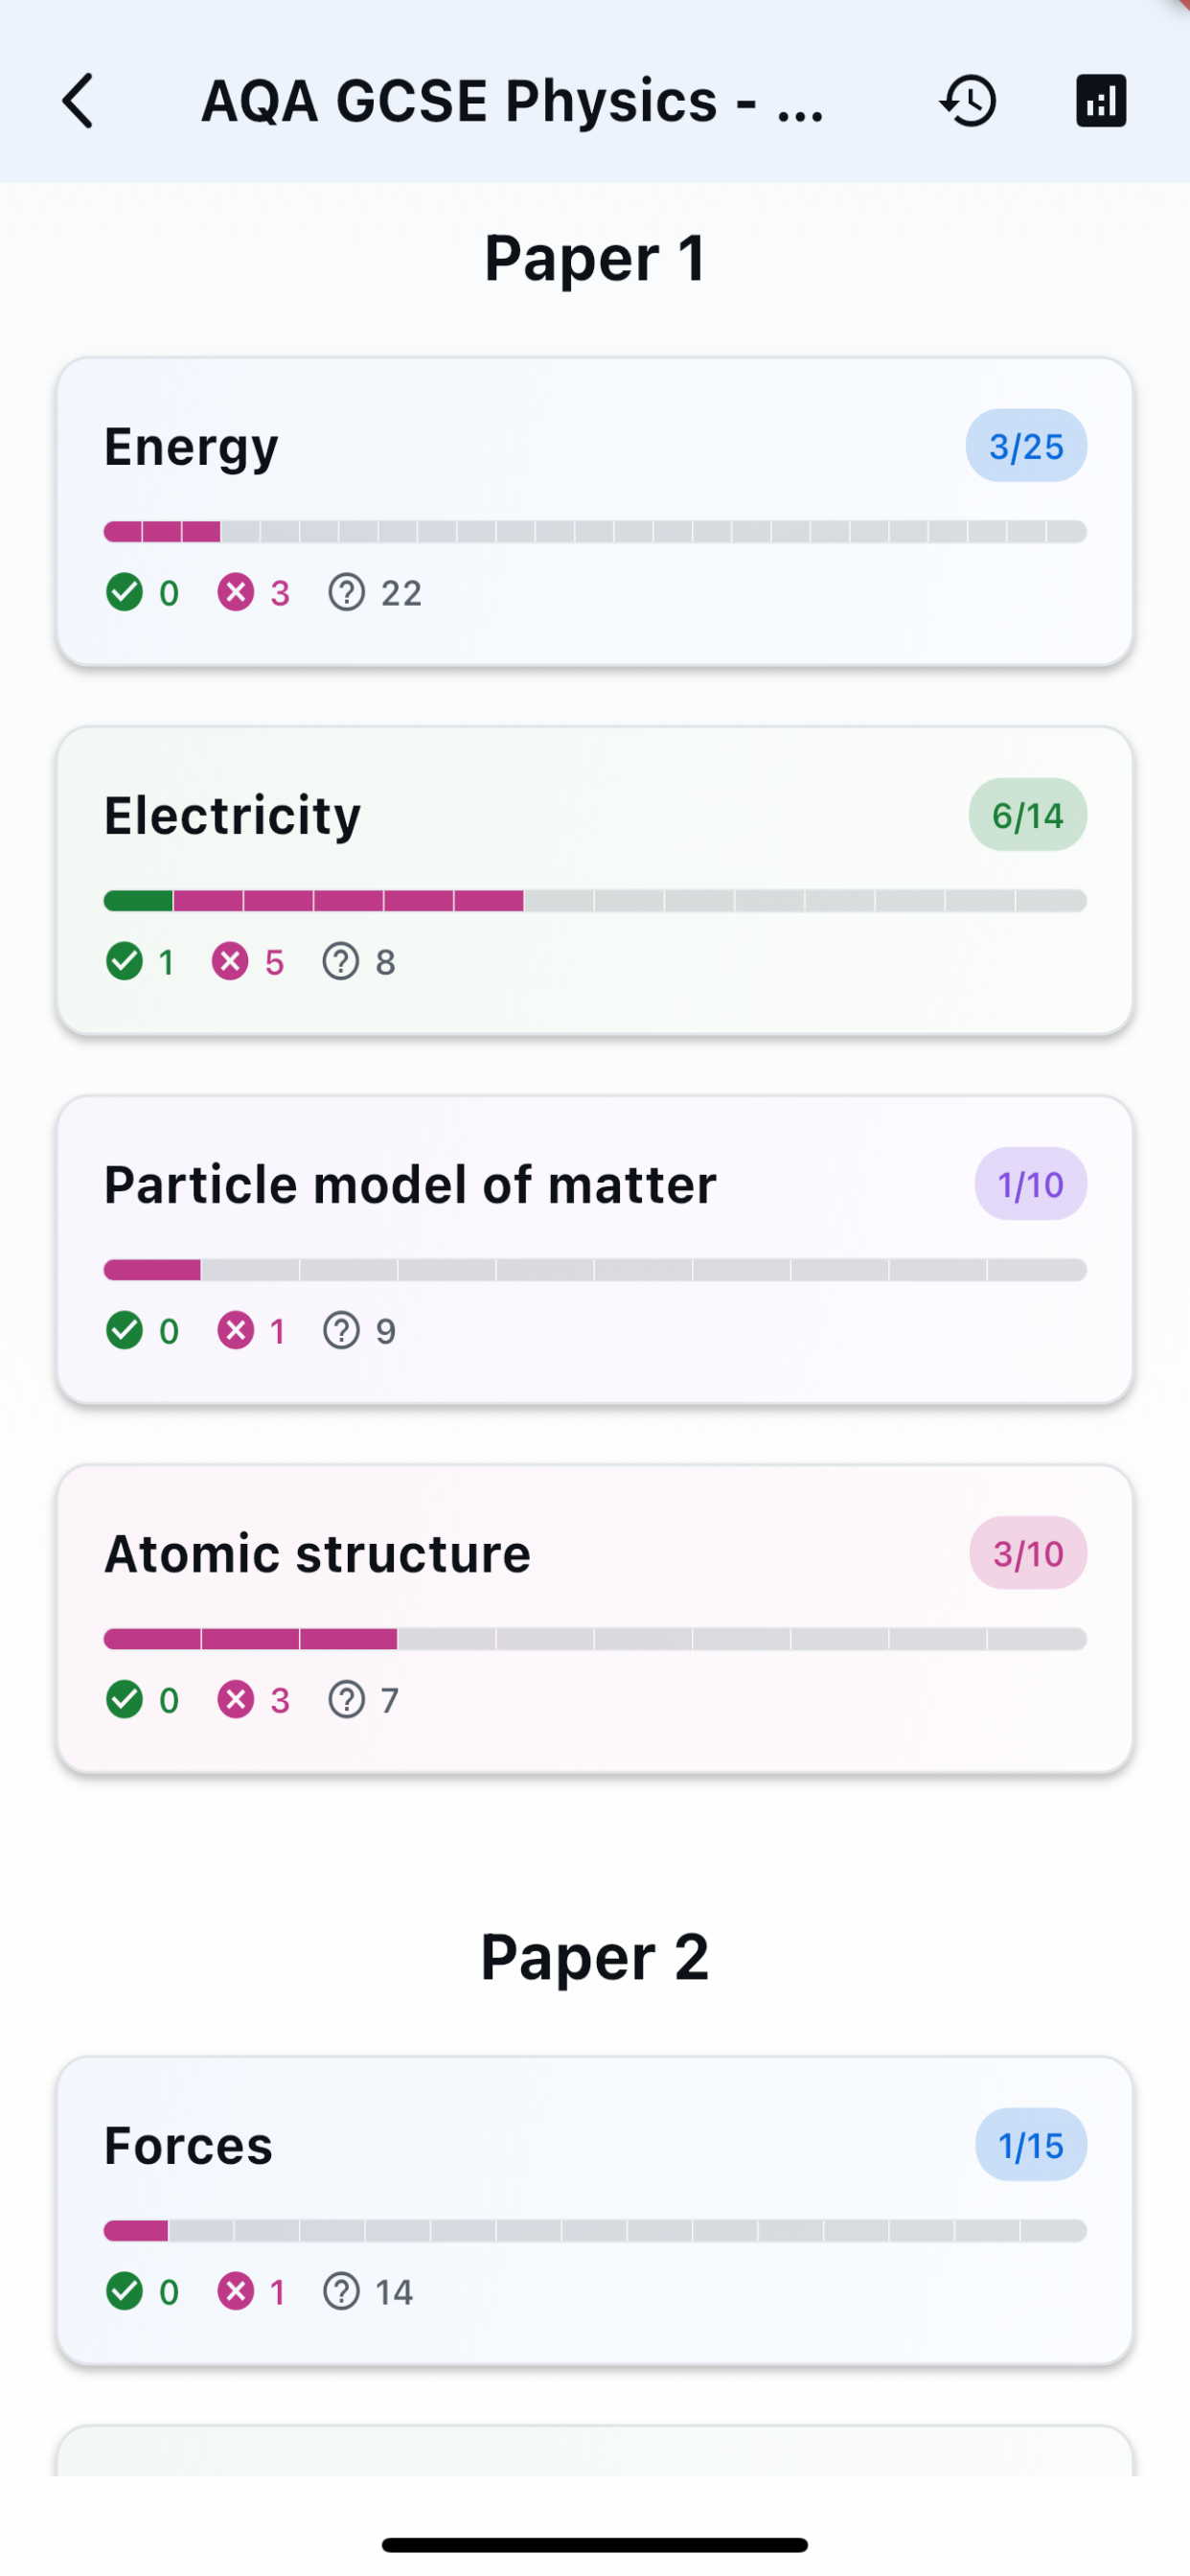The image size is (1190, 2576).
Task: Open the history icon in the top bar
Action: coord(966,100)
